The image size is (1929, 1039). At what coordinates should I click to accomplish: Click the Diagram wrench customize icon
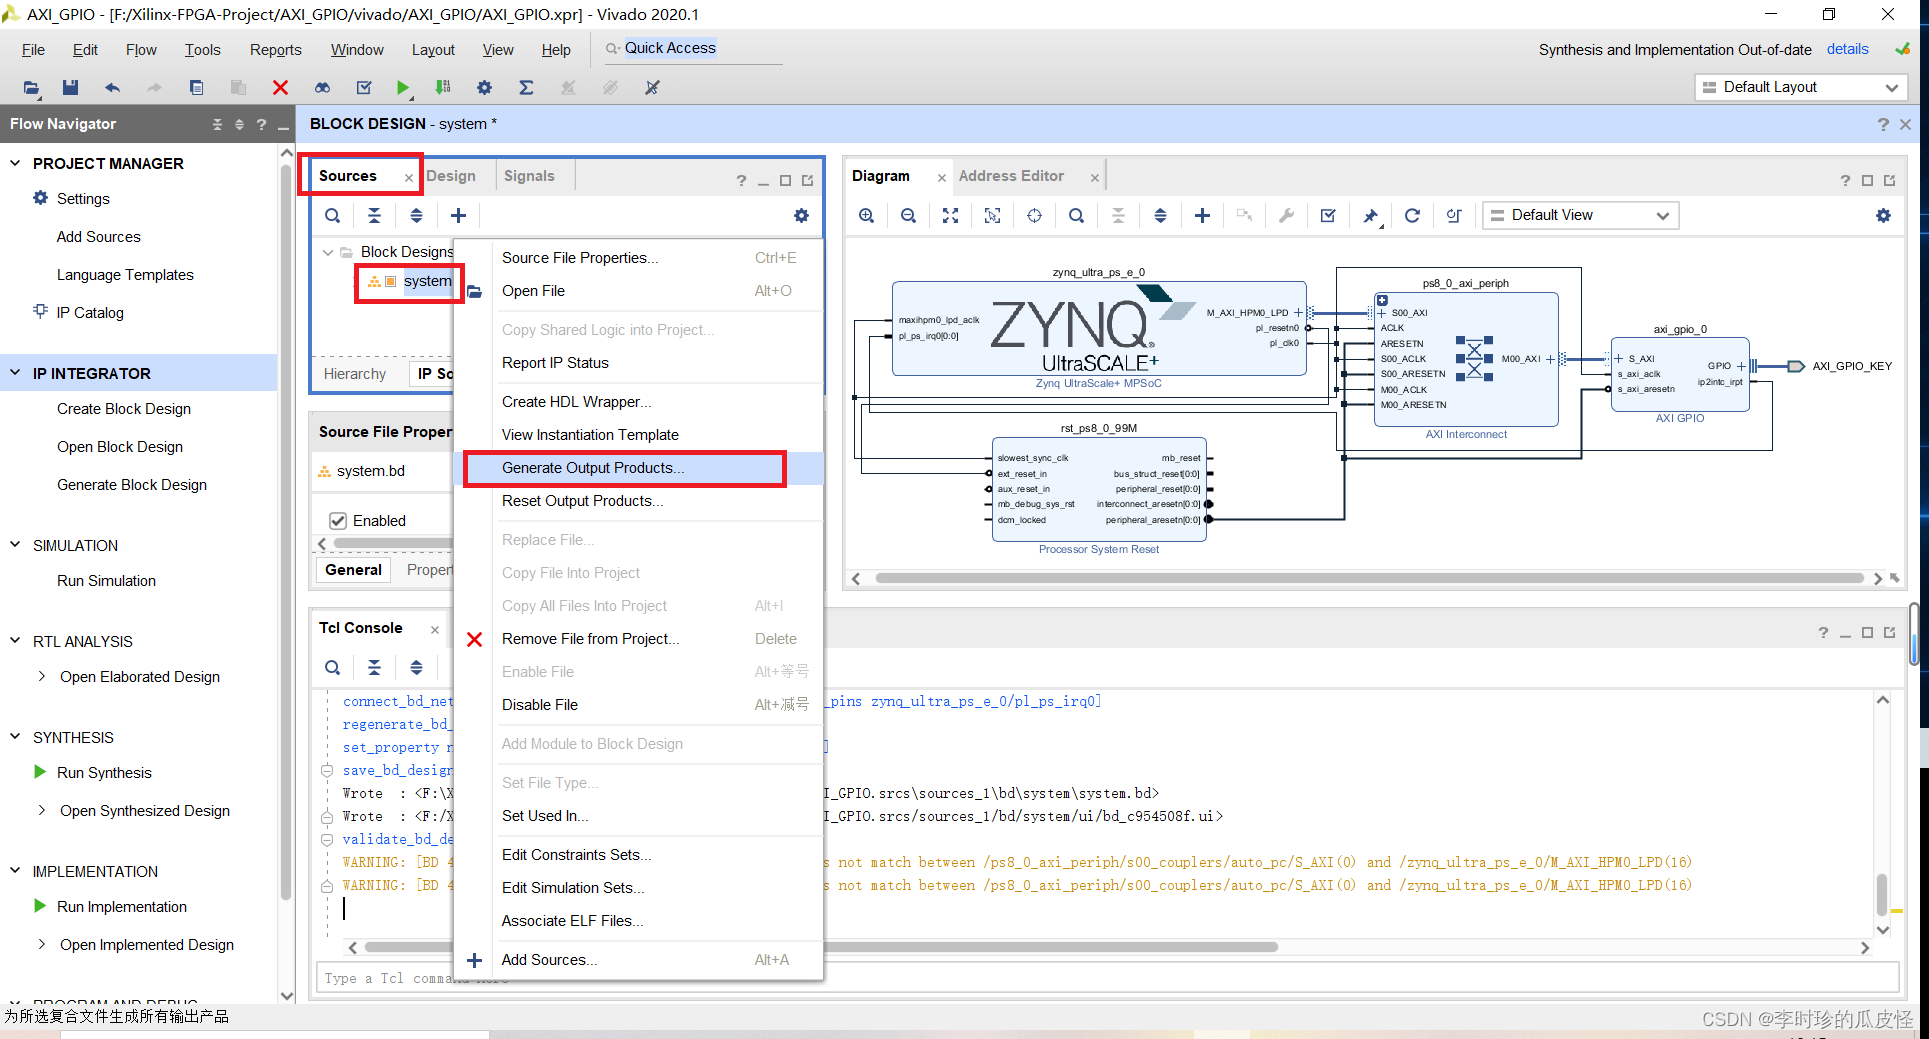coord(1286,216)
